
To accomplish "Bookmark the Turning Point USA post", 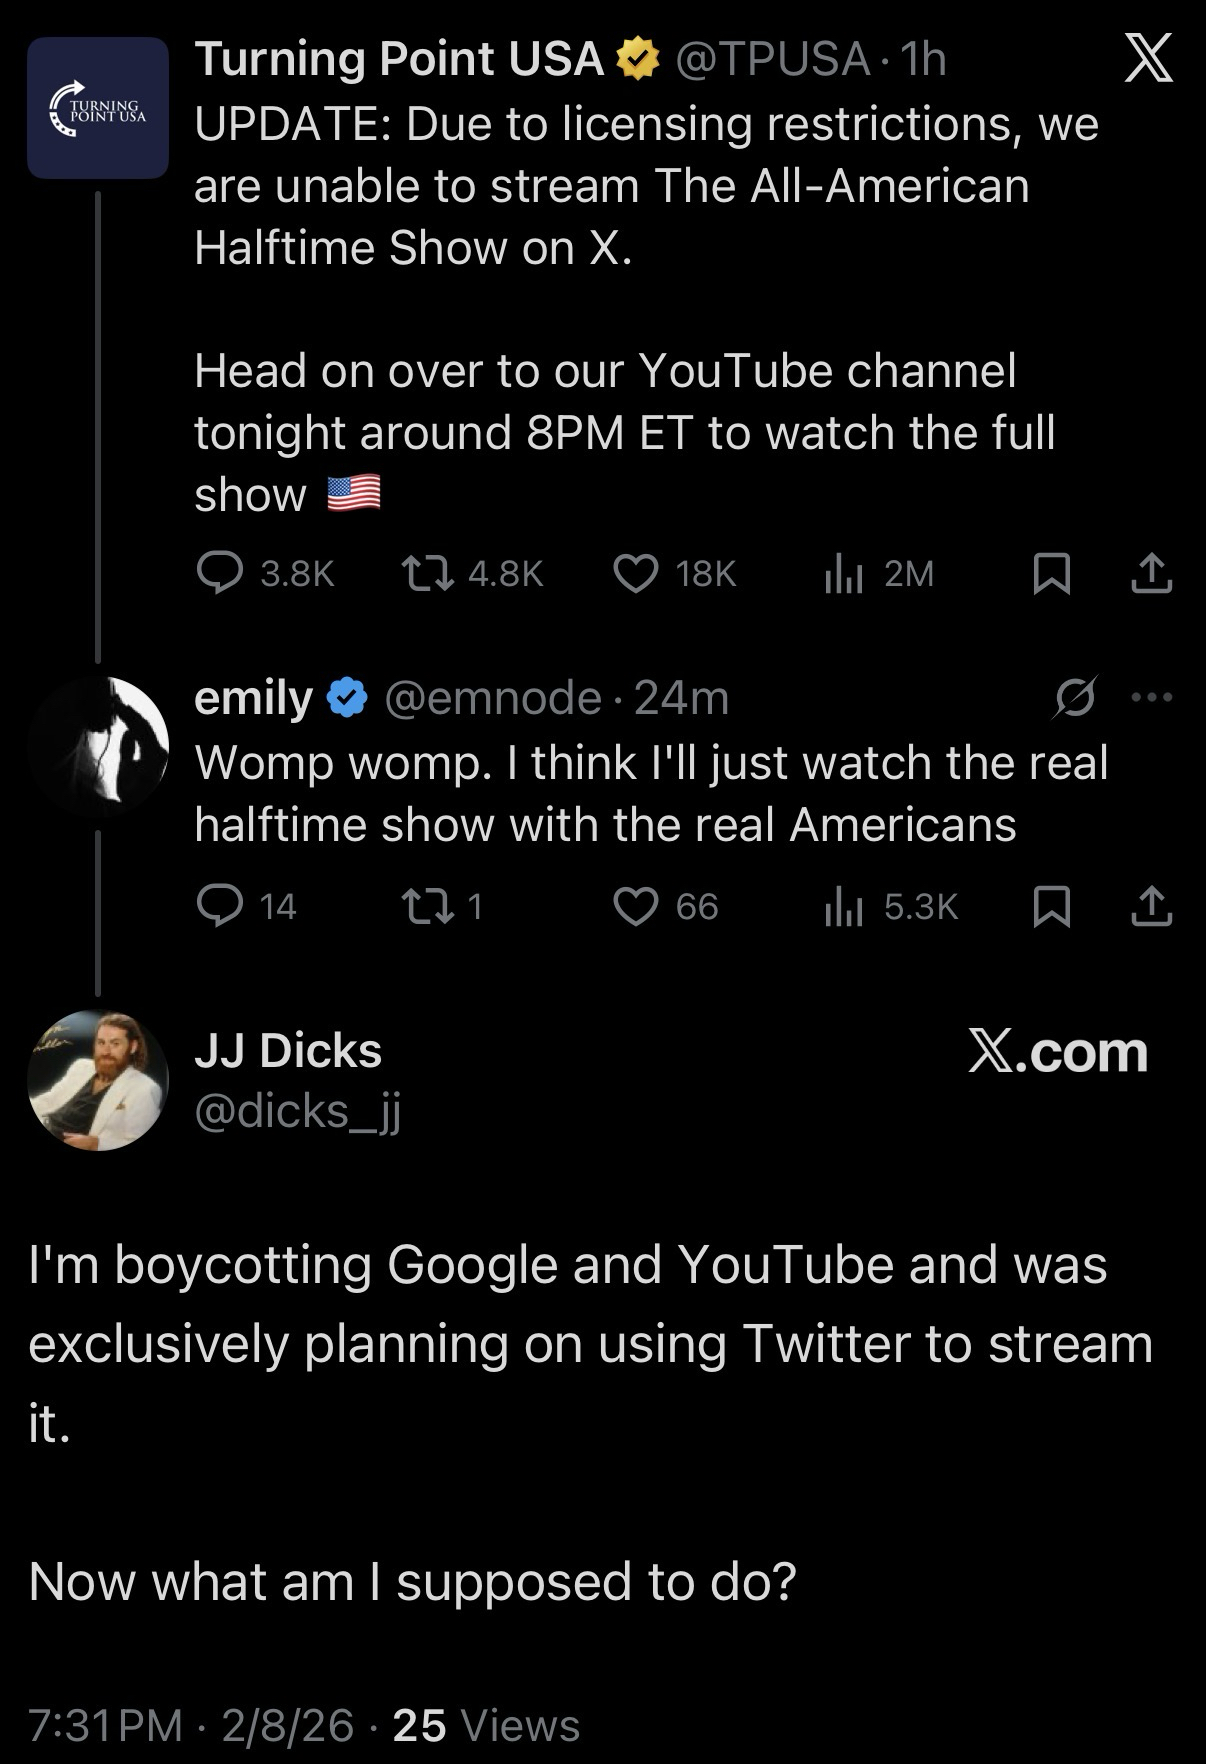I will pyautogui.click(x=1051, y=573).
